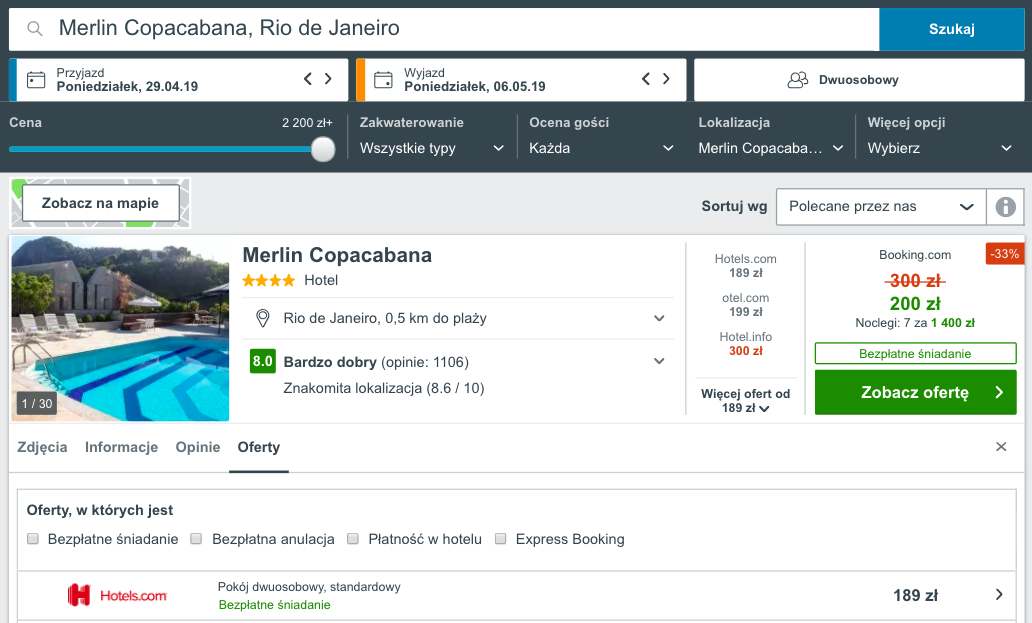The height and width of the screenshot is (623, 1032).
Task: Toggle Bezpłatna anulacja filter checkbox
Action: (x=196, y=539)
